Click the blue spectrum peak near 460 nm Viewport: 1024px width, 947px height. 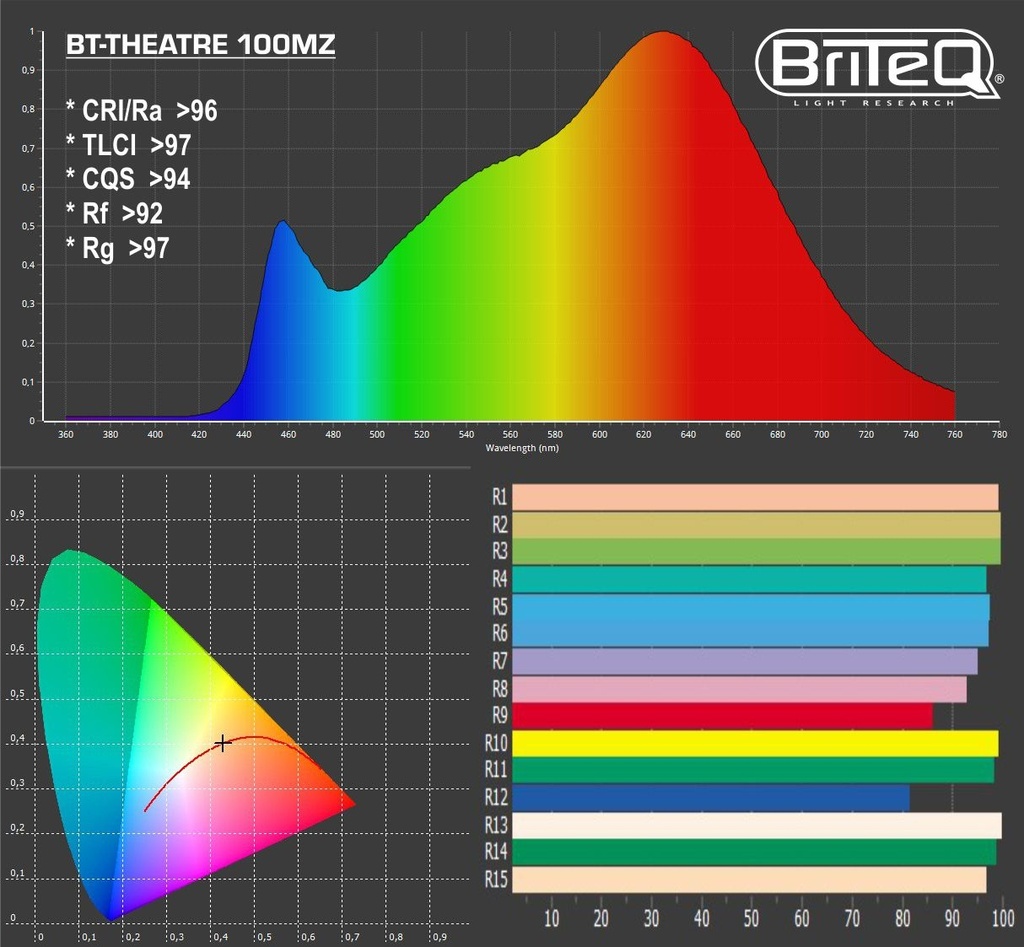click(283, 223)
